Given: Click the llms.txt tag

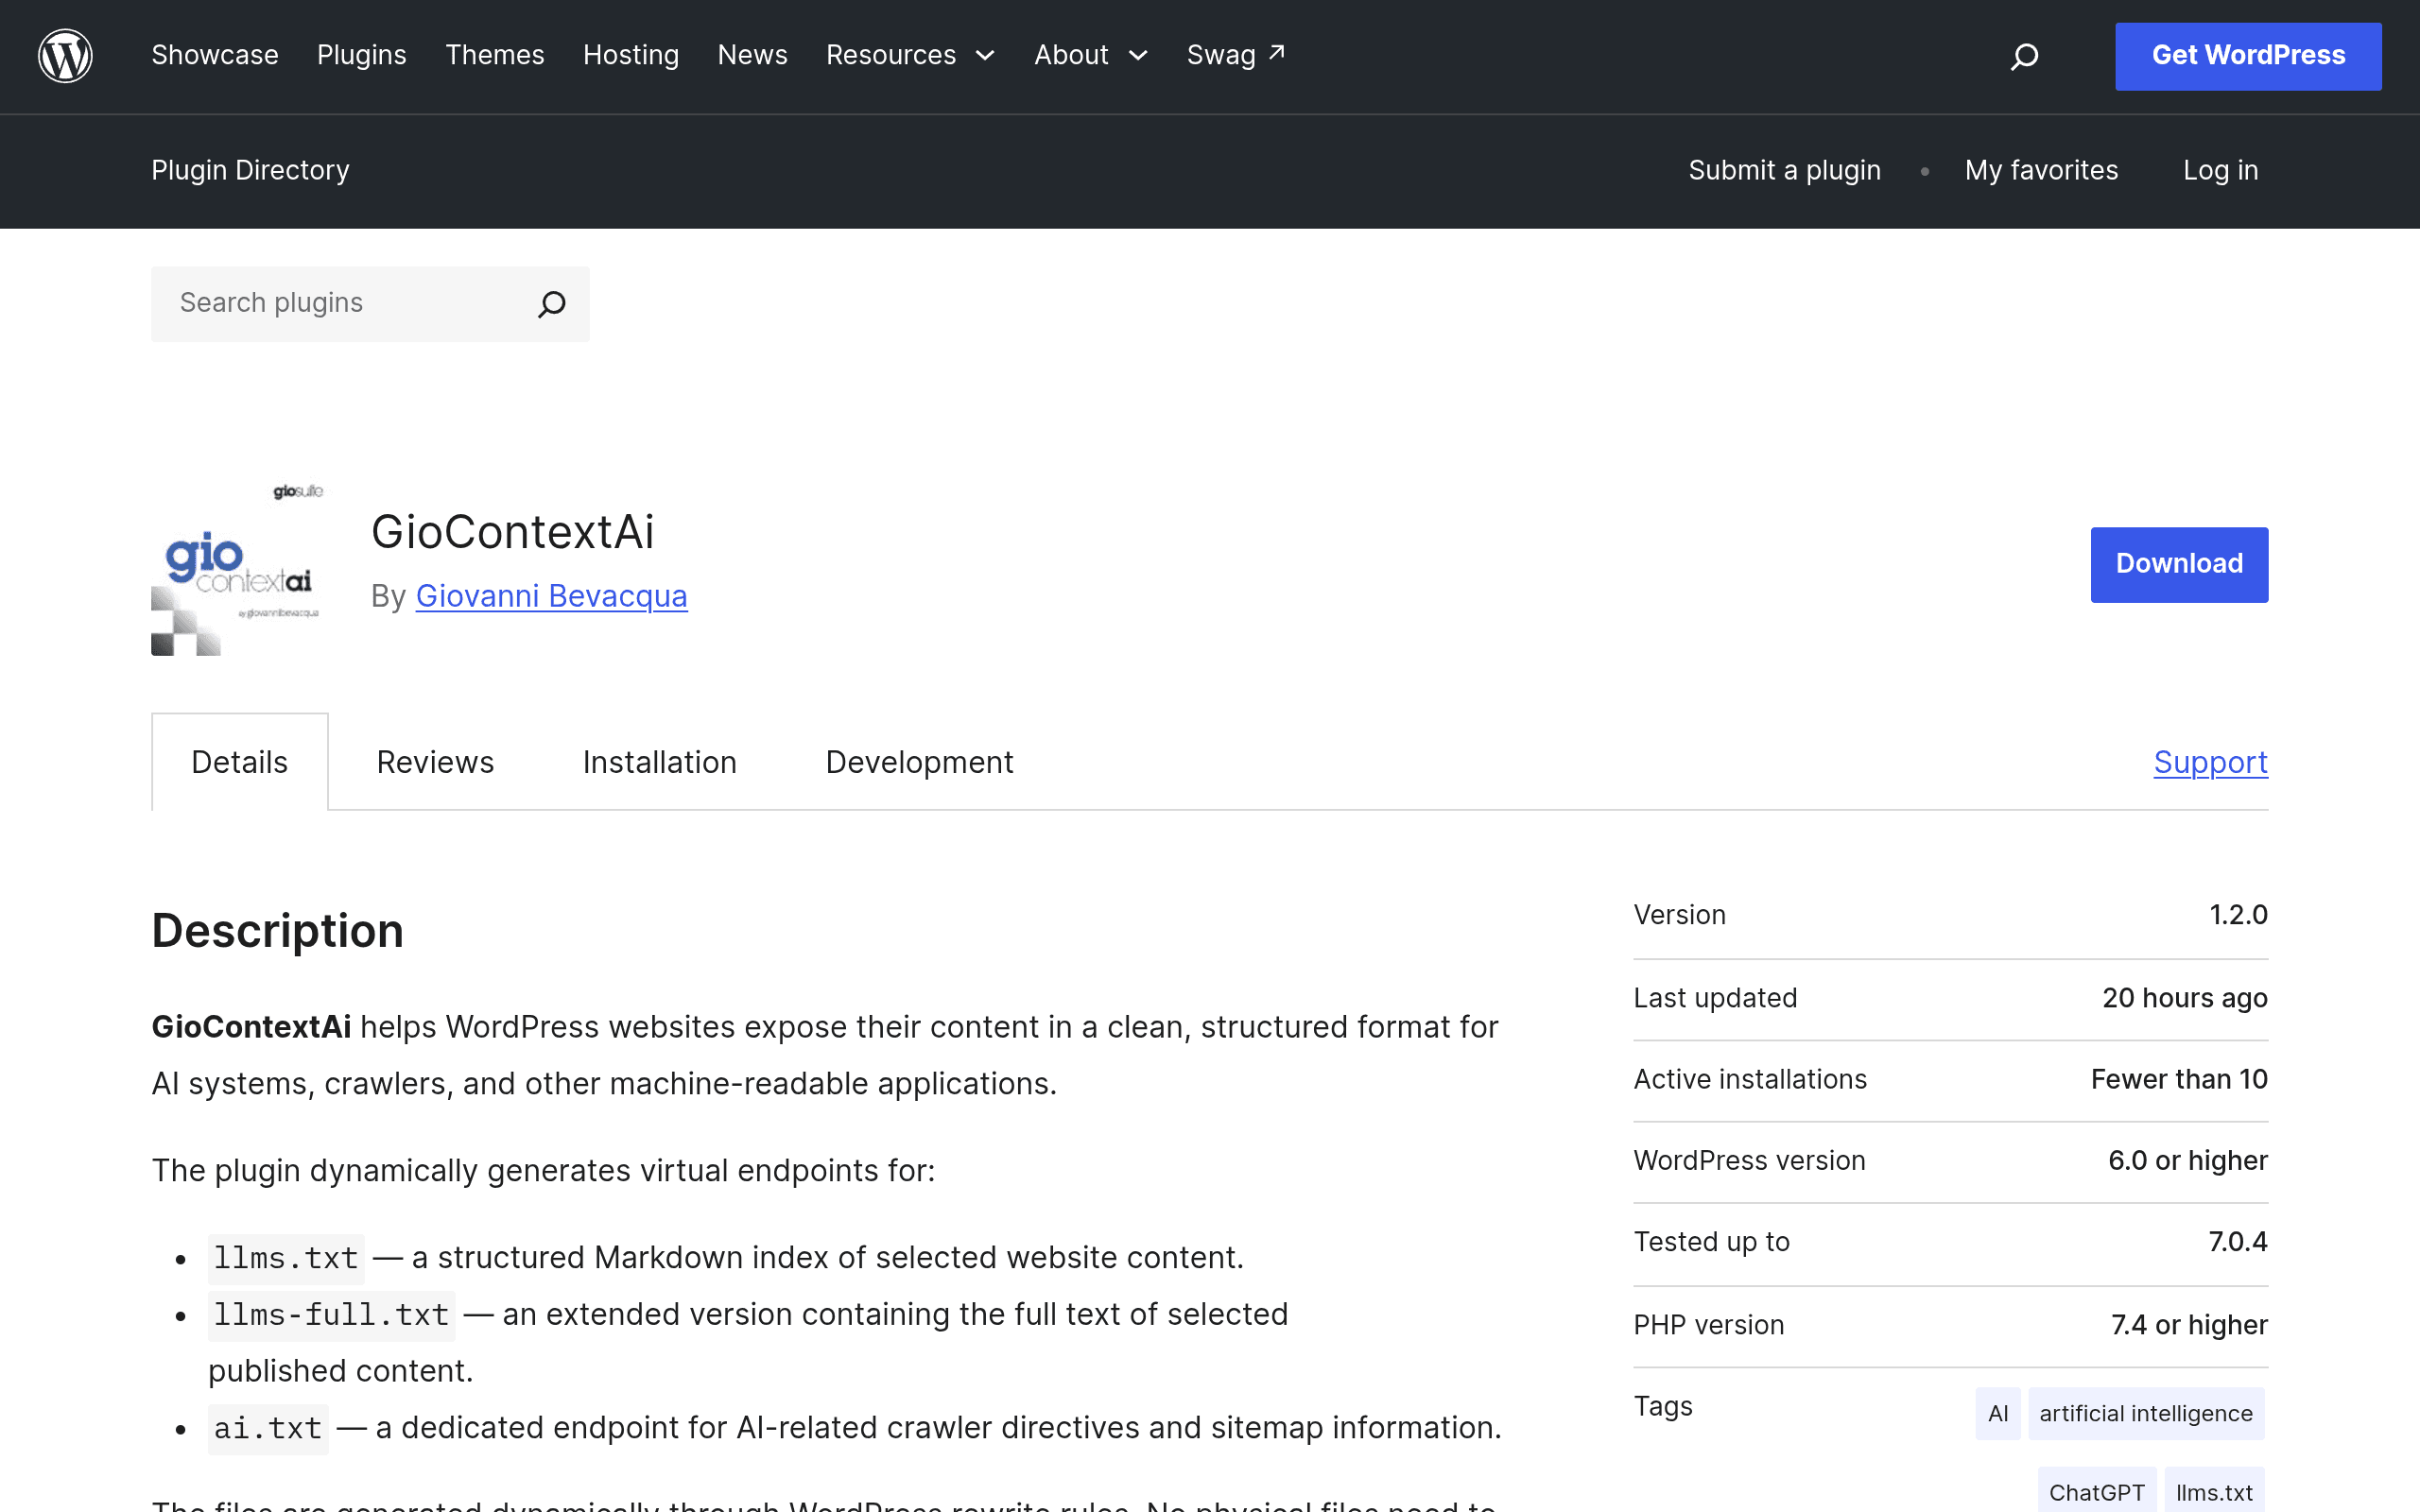Looking at the screenshot, I should pyautogui.click(x=2214, y=1492).
